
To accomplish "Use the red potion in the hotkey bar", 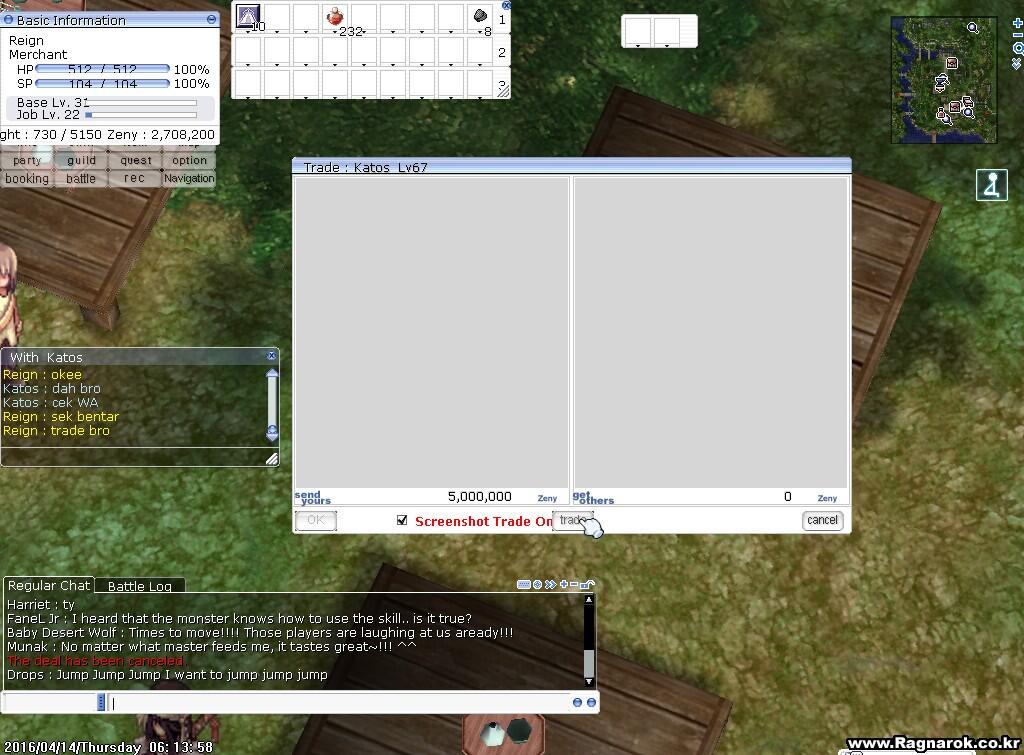I will (x=335, y=16).
